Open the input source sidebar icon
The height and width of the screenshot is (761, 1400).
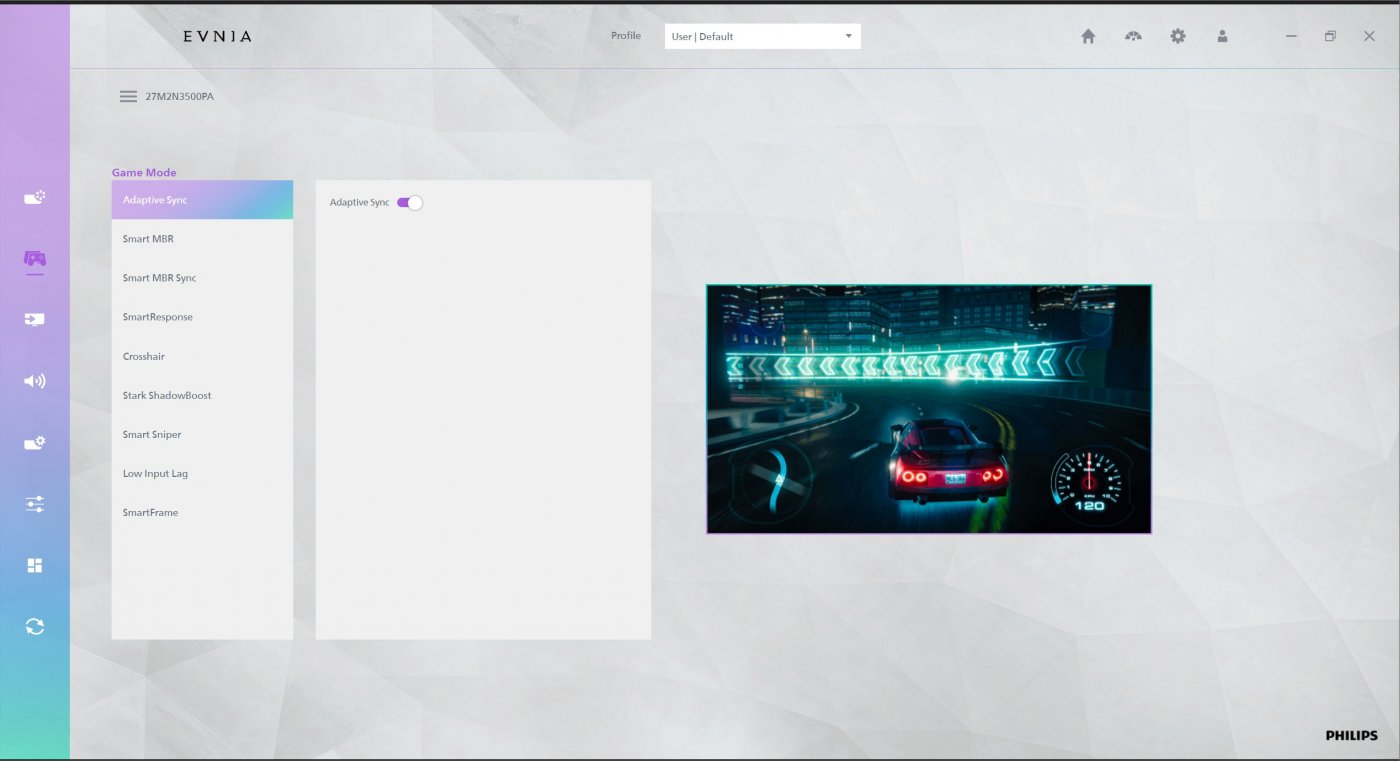[x=35, y=320]
